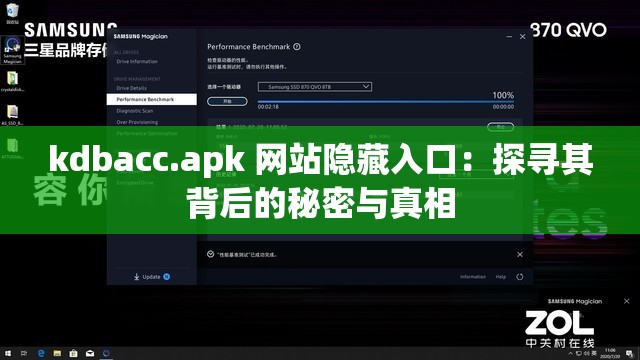
Task: Click the refresh icon next to Help
Action: point(520,277)
